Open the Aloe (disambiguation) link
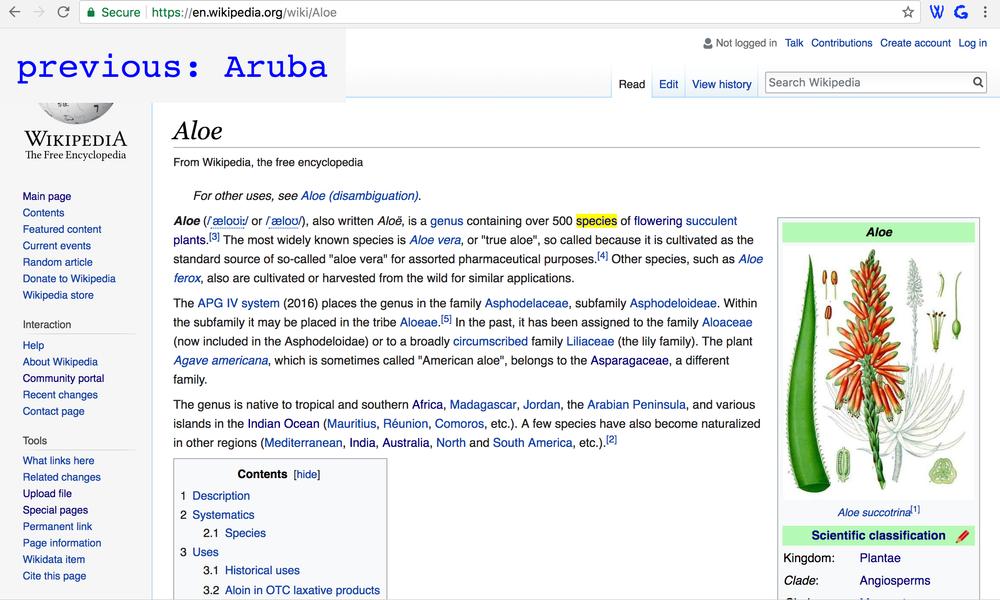This screenshot has height=600, width=1000. 360,196
